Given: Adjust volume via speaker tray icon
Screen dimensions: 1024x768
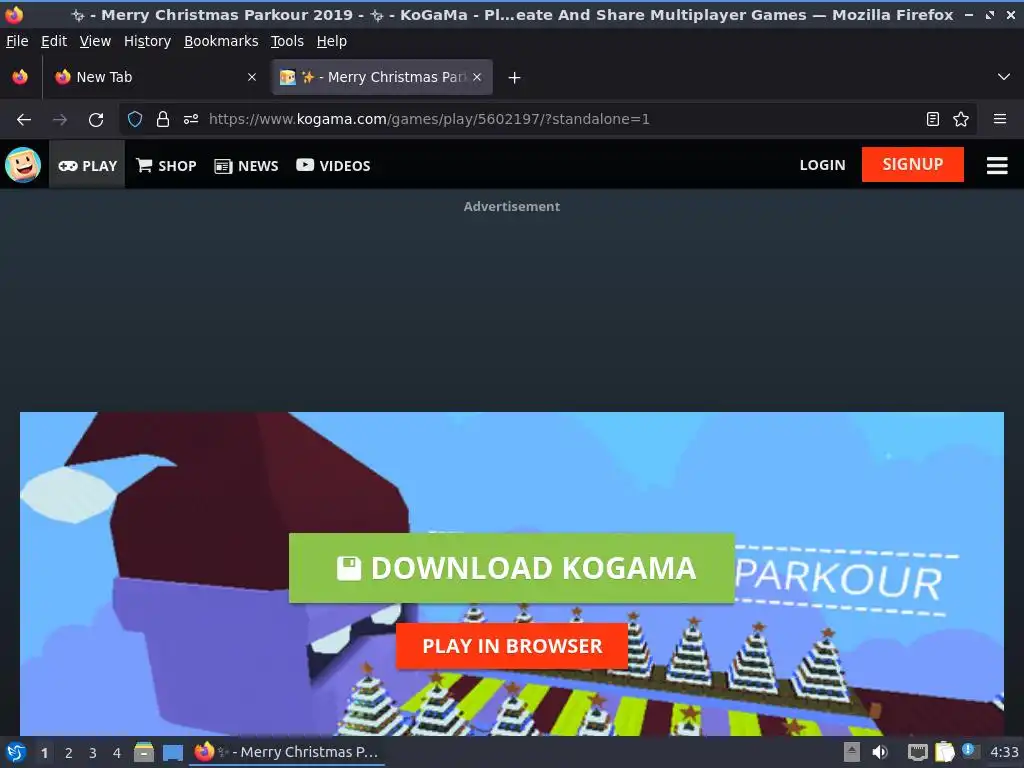Looking at the screenshot, I should coord(880,752).
